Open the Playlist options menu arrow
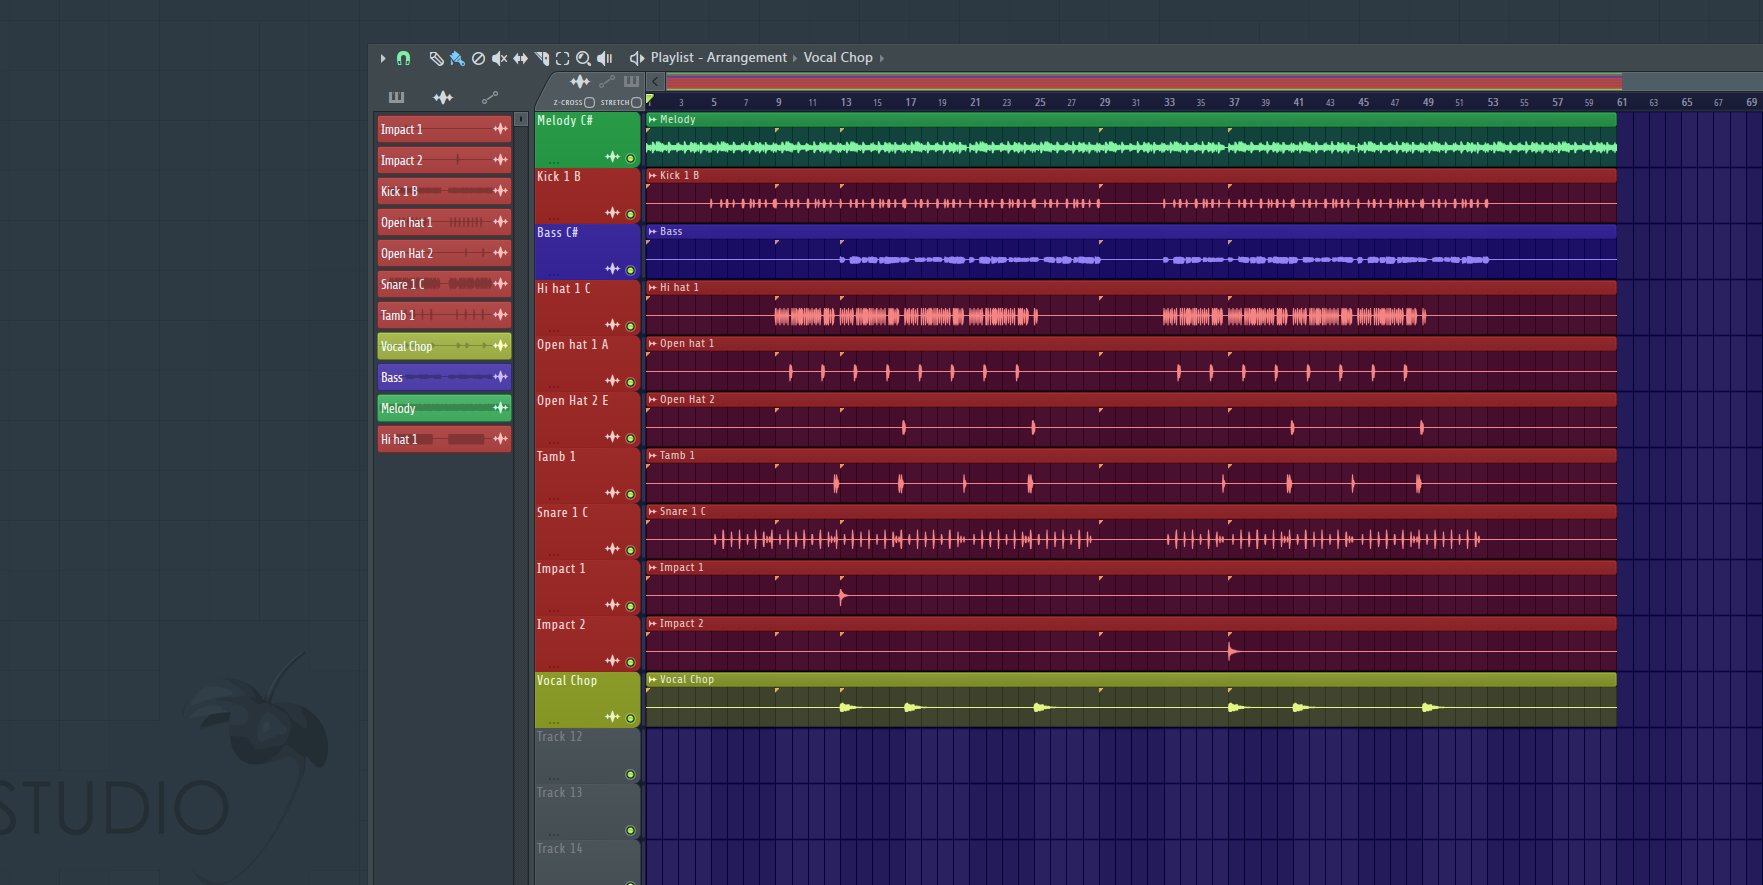Screen dimensions: 1763x885 (383, 58)
